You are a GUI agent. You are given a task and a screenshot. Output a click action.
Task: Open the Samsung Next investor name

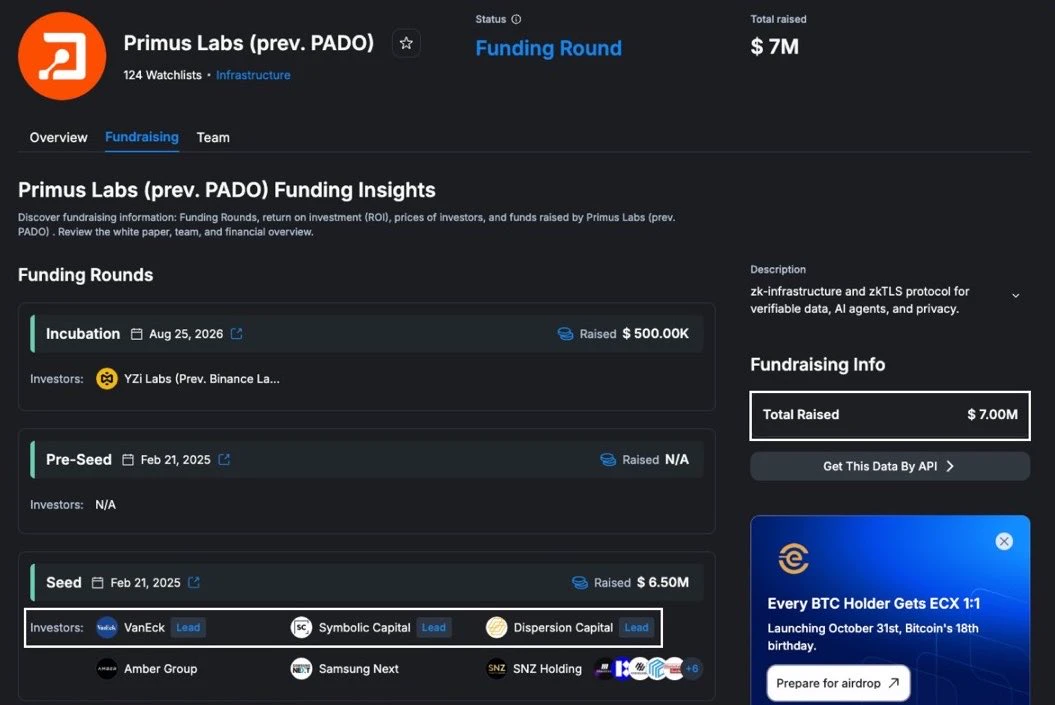click(359, 669)
